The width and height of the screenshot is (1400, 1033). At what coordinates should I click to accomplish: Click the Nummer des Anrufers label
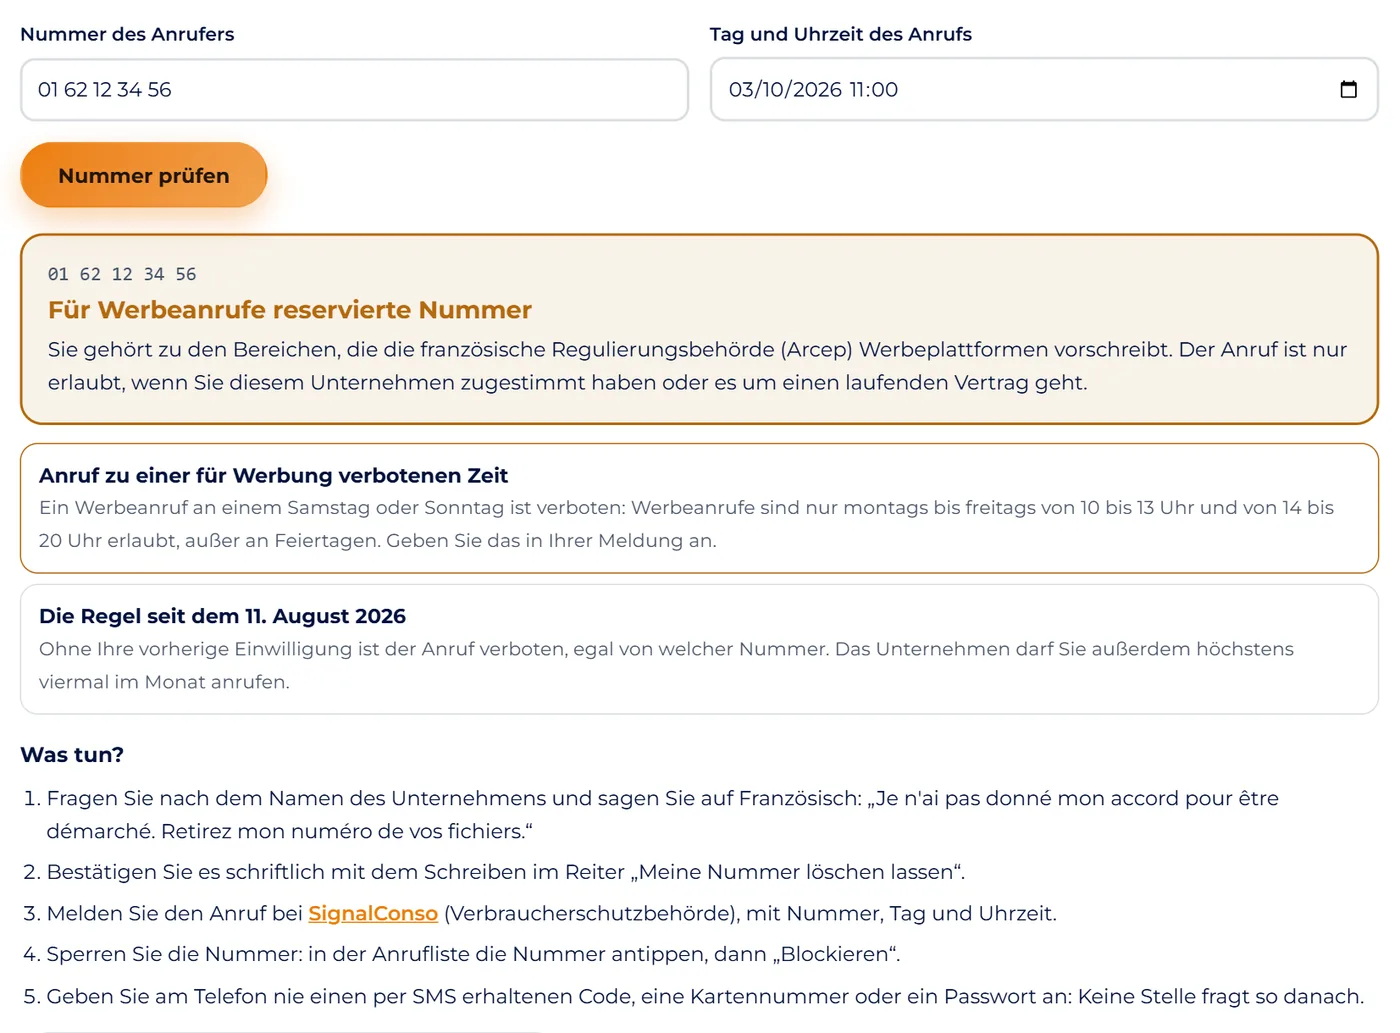(x=127, y=34)
